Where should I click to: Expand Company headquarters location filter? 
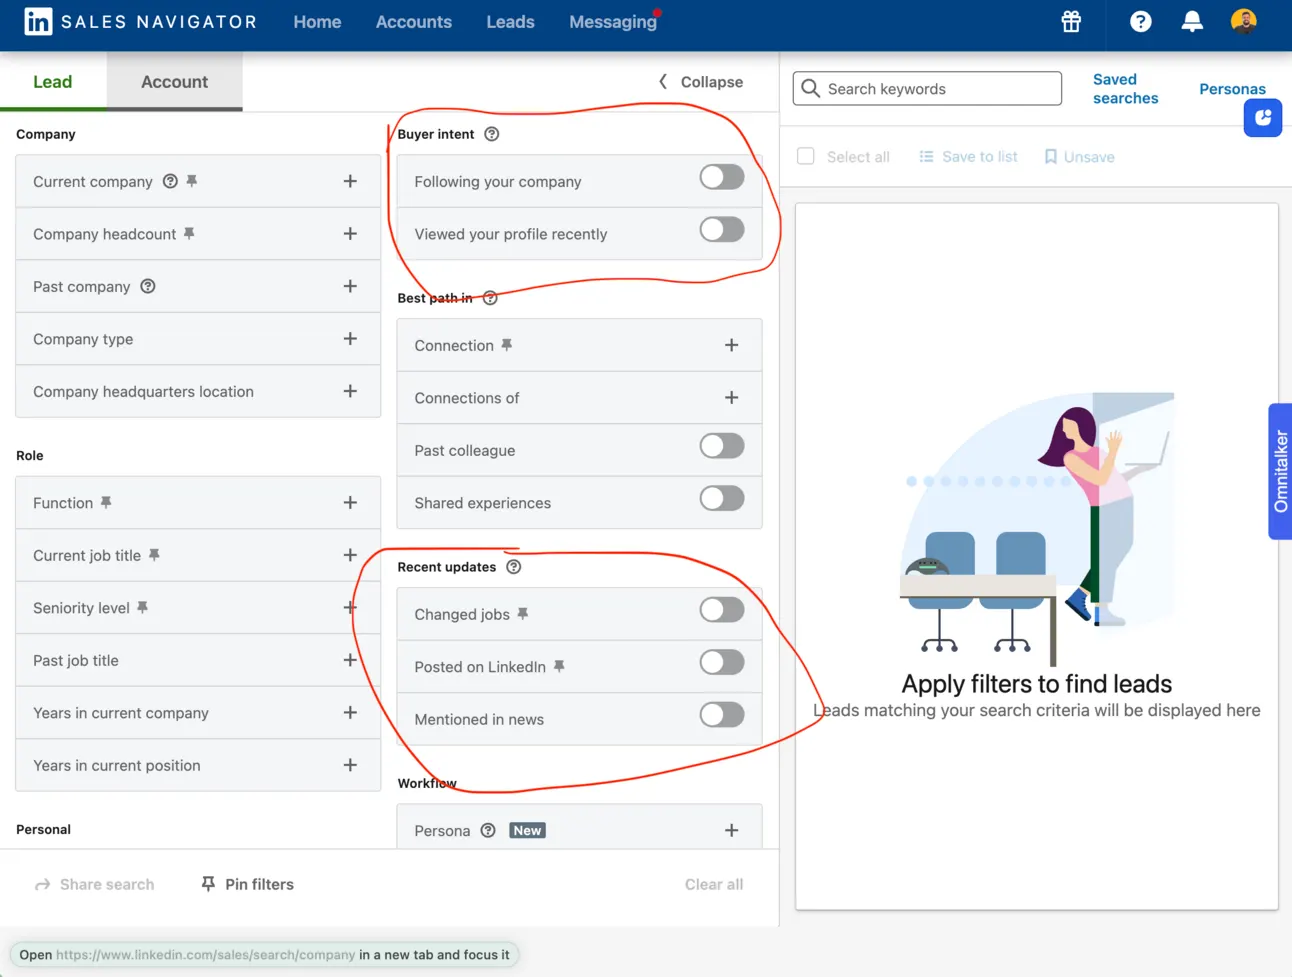(350, 391)
